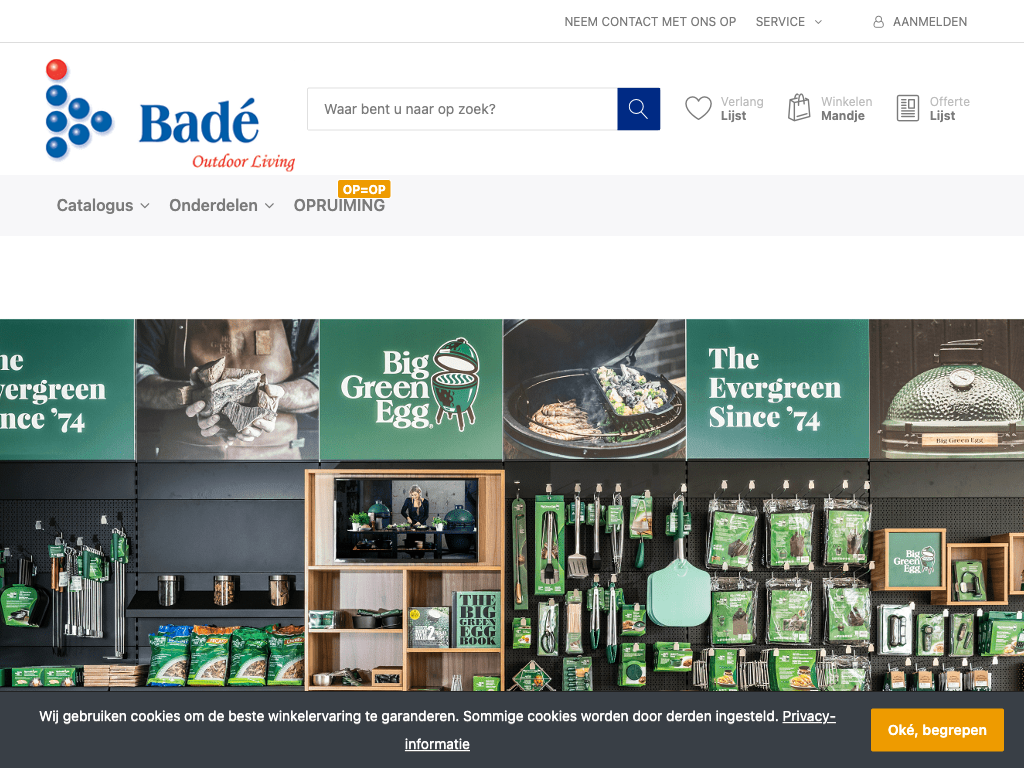The height and width of the screenshot is (768, 1024).
Task: Click the Winkelen Mandje text link
Action: coord(846,108)
